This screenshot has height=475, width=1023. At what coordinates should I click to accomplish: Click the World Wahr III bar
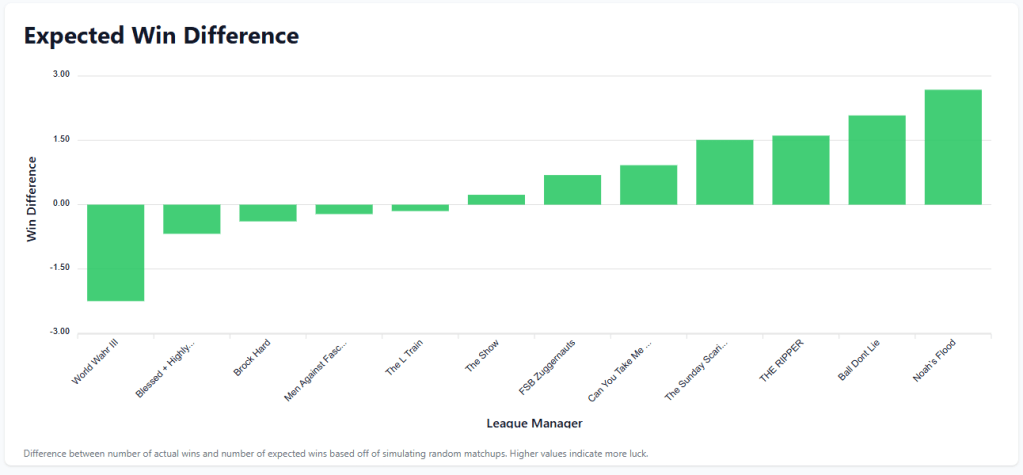click(x=115, y=252)
